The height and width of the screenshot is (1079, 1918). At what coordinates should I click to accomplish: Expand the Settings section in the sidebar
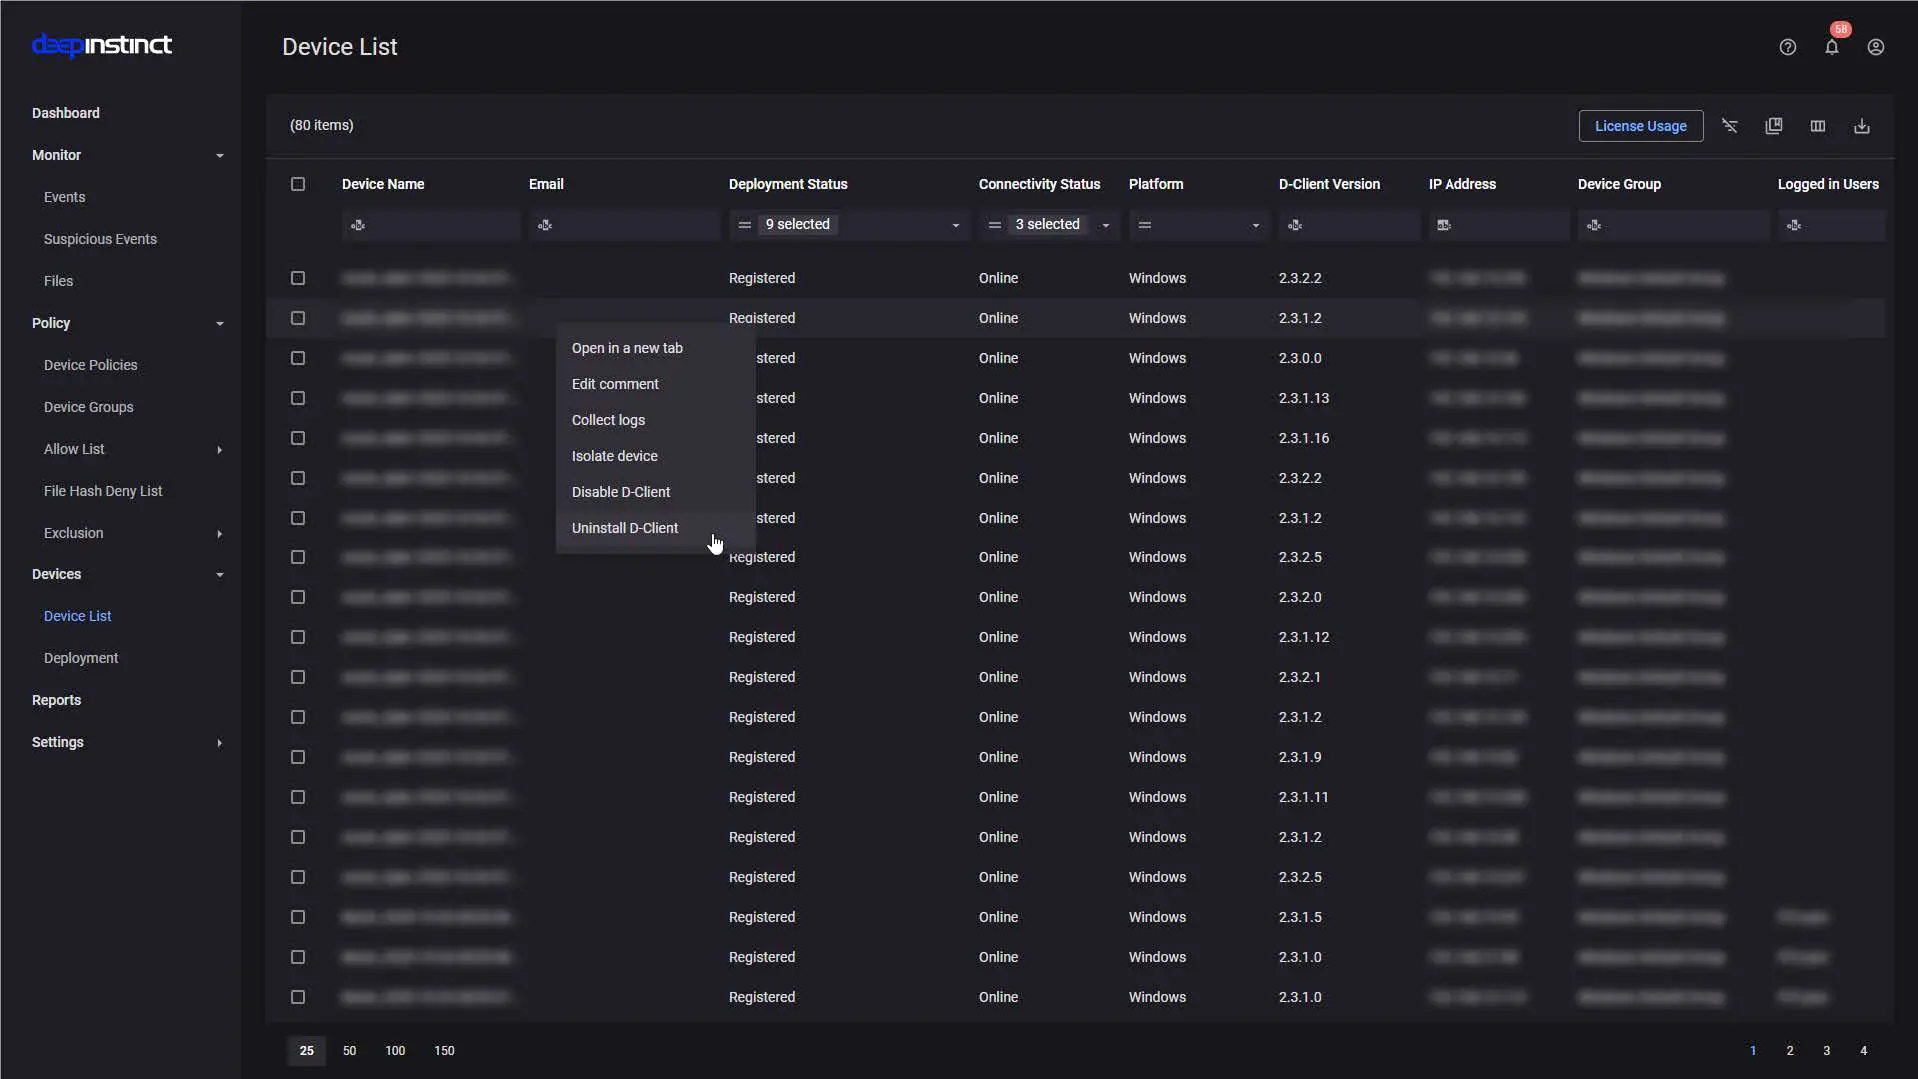(220, 742)
